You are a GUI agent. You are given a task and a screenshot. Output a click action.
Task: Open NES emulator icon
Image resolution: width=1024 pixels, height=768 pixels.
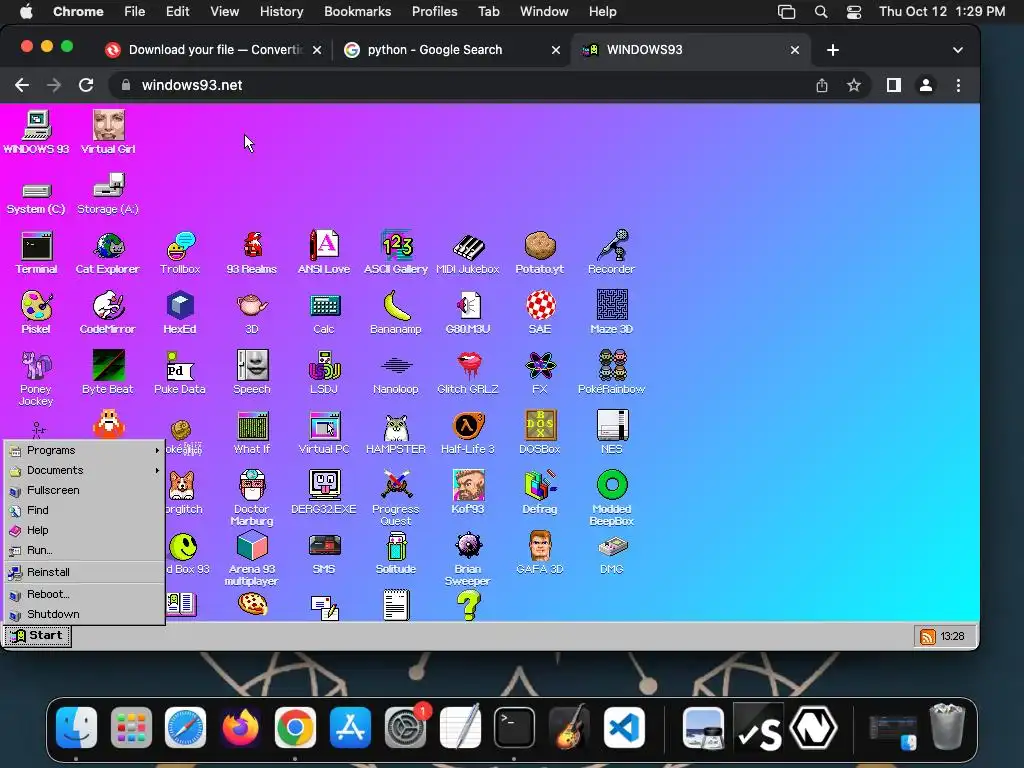(612, 433)
